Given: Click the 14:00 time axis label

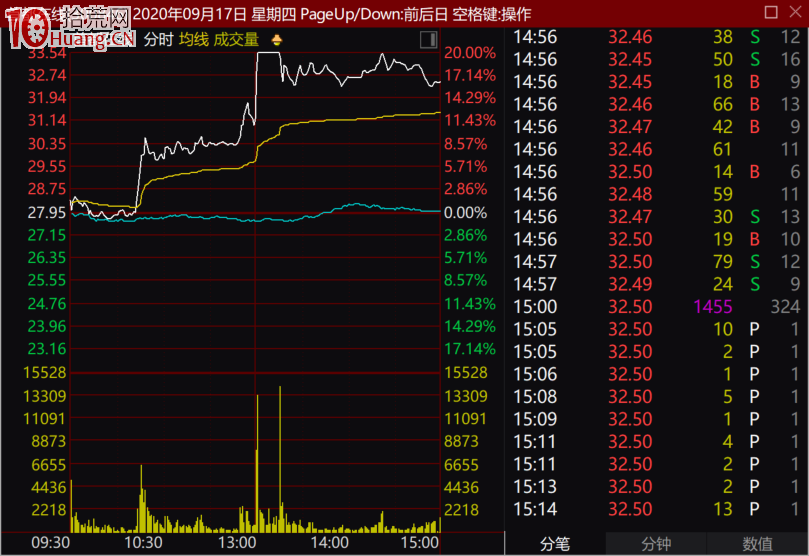Looking at the screenshot, I should click(x=329, y=543).
